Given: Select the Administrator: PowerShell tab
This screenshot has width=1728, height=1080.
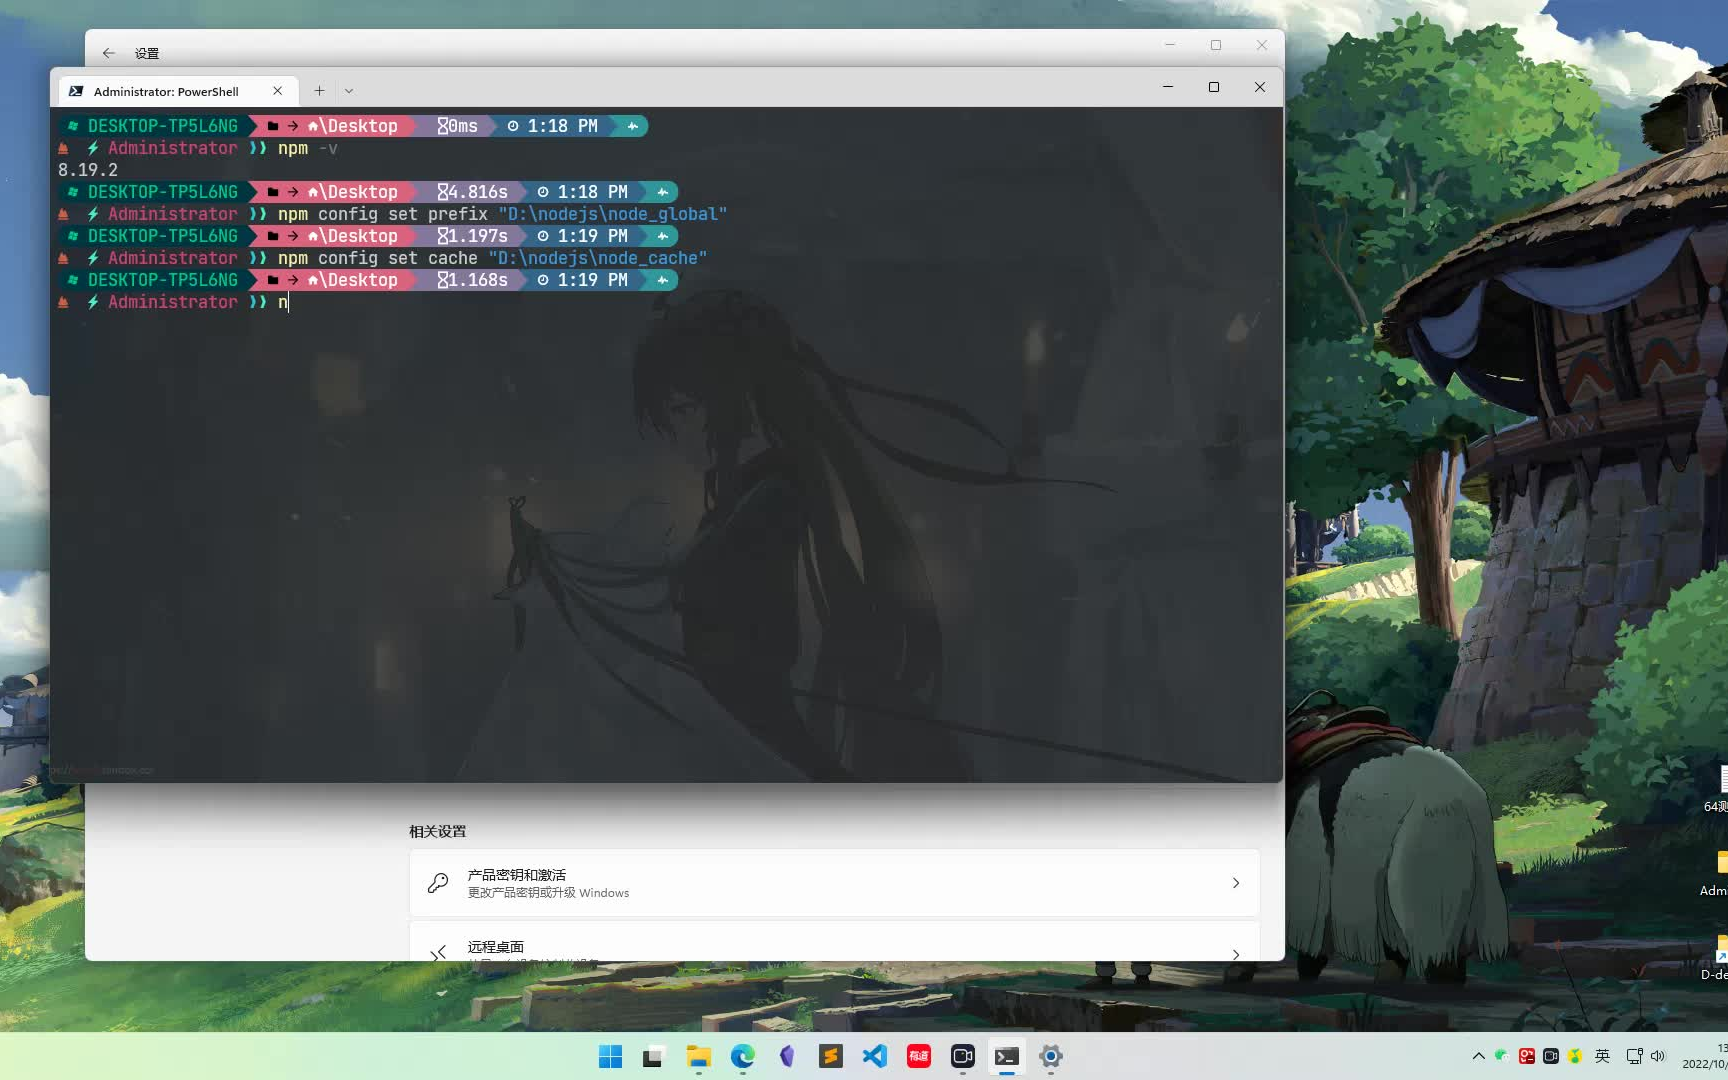Looking at the screenshot, I should pyautogui.click(x=178, y=91).
